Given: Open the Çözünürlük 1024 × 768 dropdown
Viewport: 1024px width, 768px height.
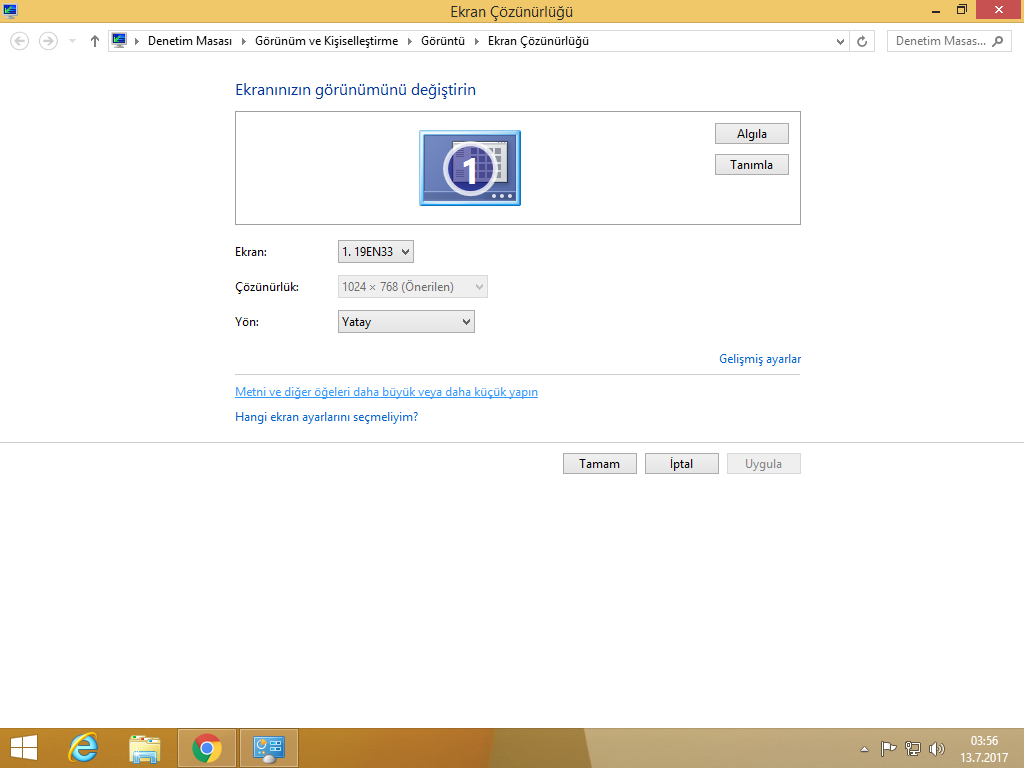Looking at the screenshot, I should (413, 287).
